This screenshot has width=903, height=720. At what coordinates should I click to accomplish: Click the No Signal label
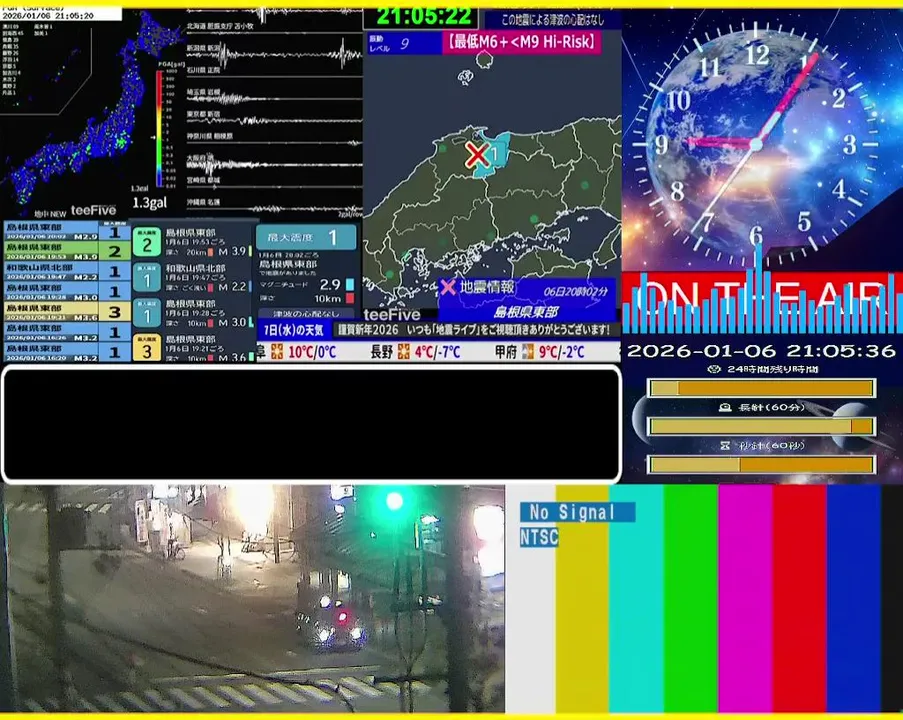tap(577, 512)
